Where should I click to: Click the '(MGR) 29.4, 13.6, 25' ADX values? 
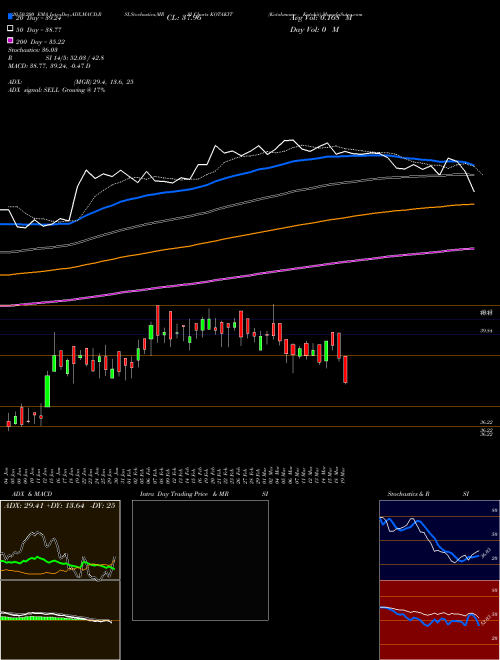pos(104,82)
